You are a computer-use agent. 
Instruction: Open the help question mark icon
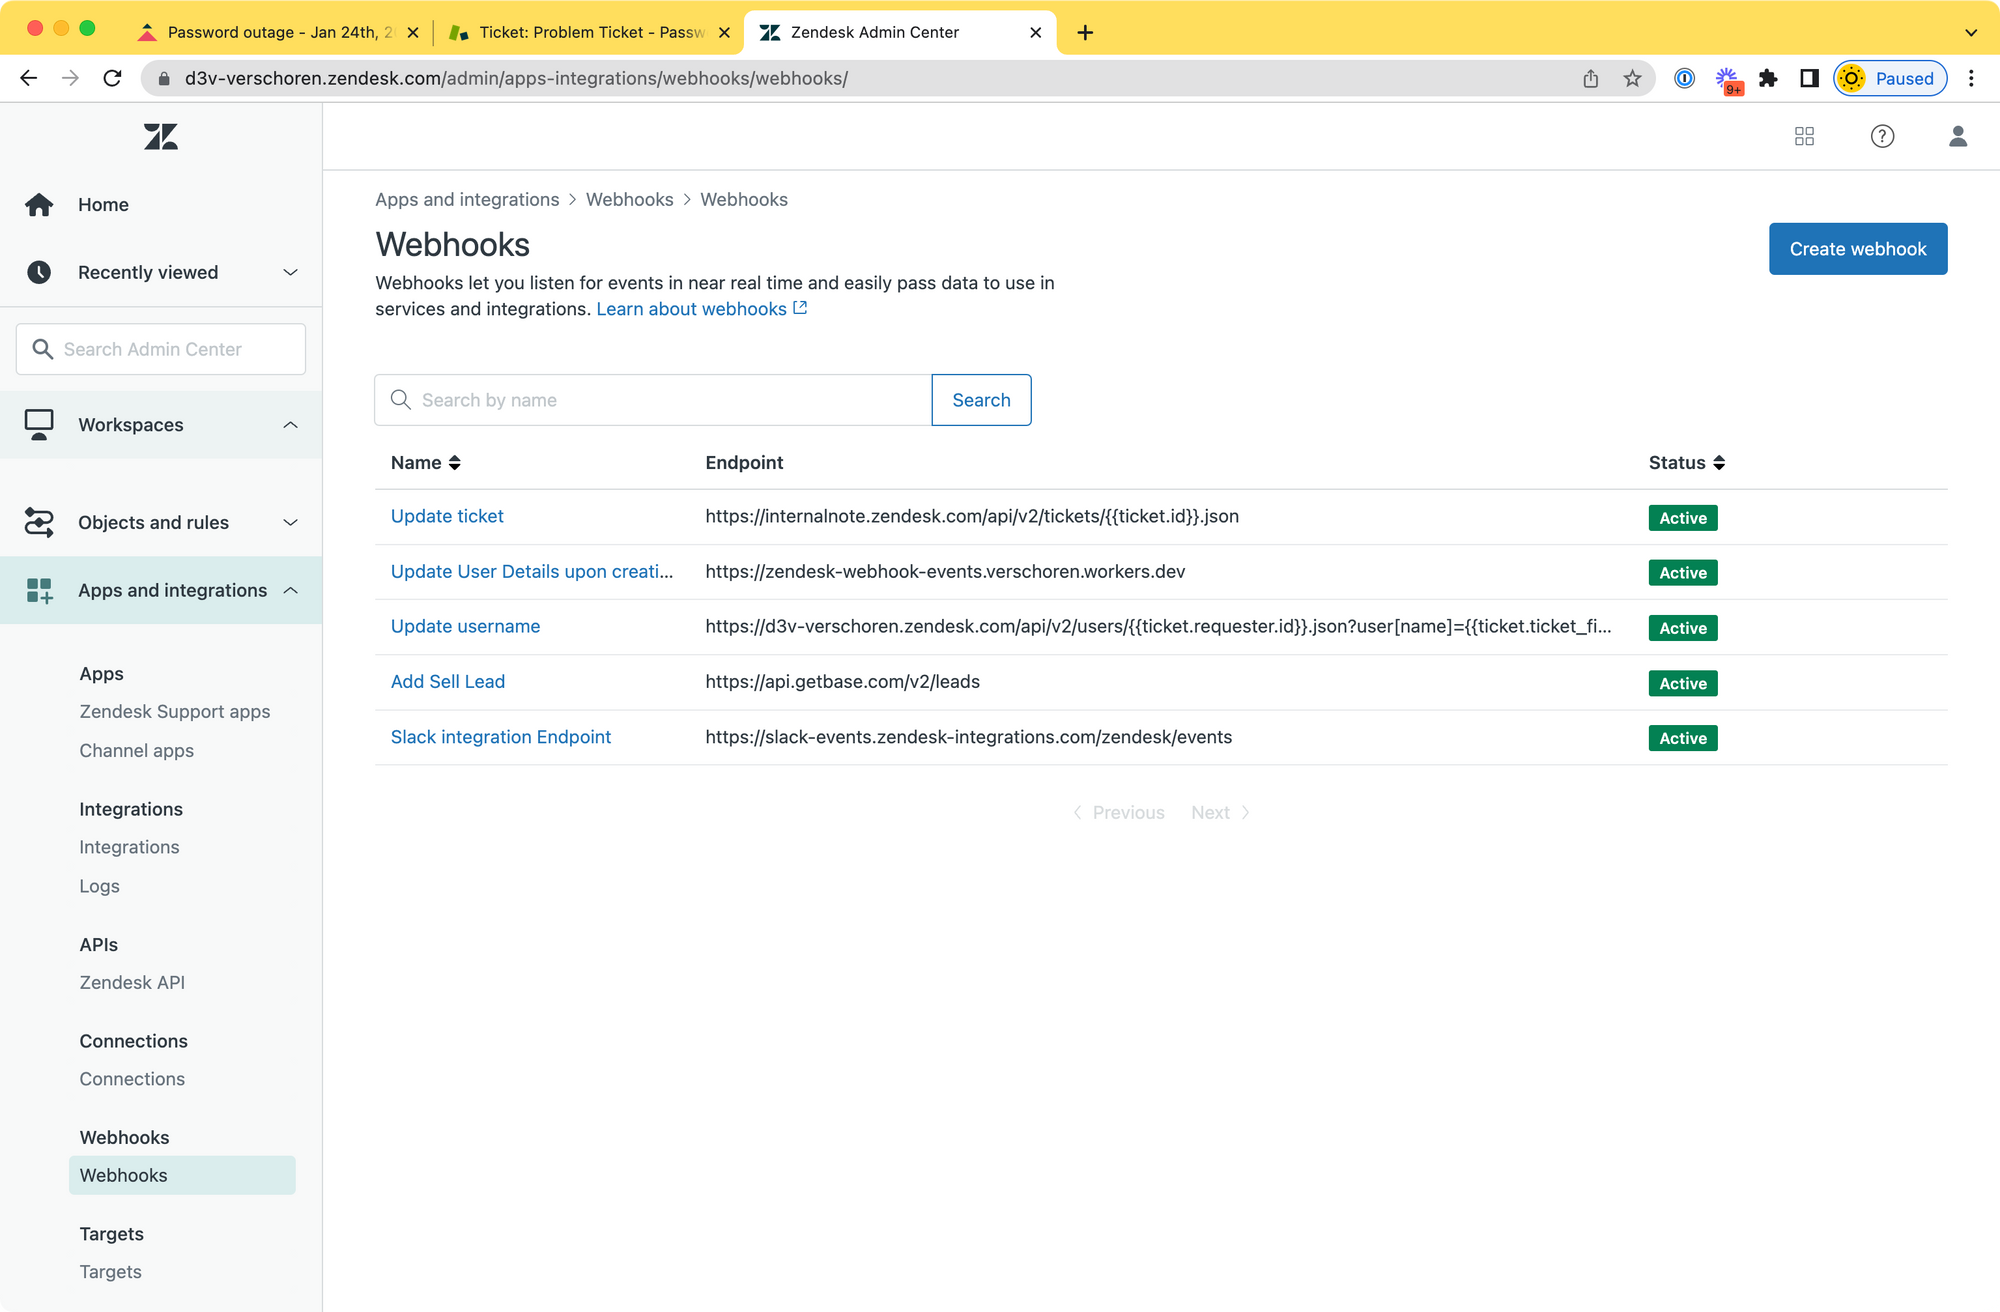(1882, 136)
